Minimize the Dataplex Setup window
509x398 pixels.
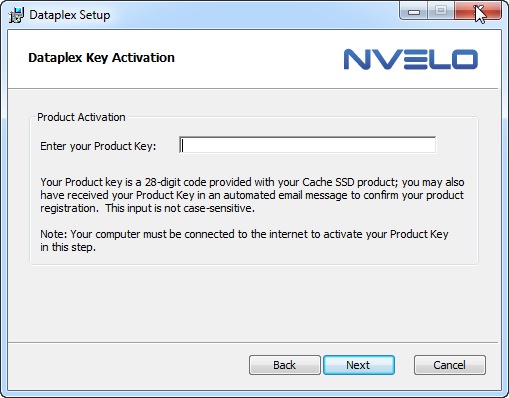coord(414,11)
